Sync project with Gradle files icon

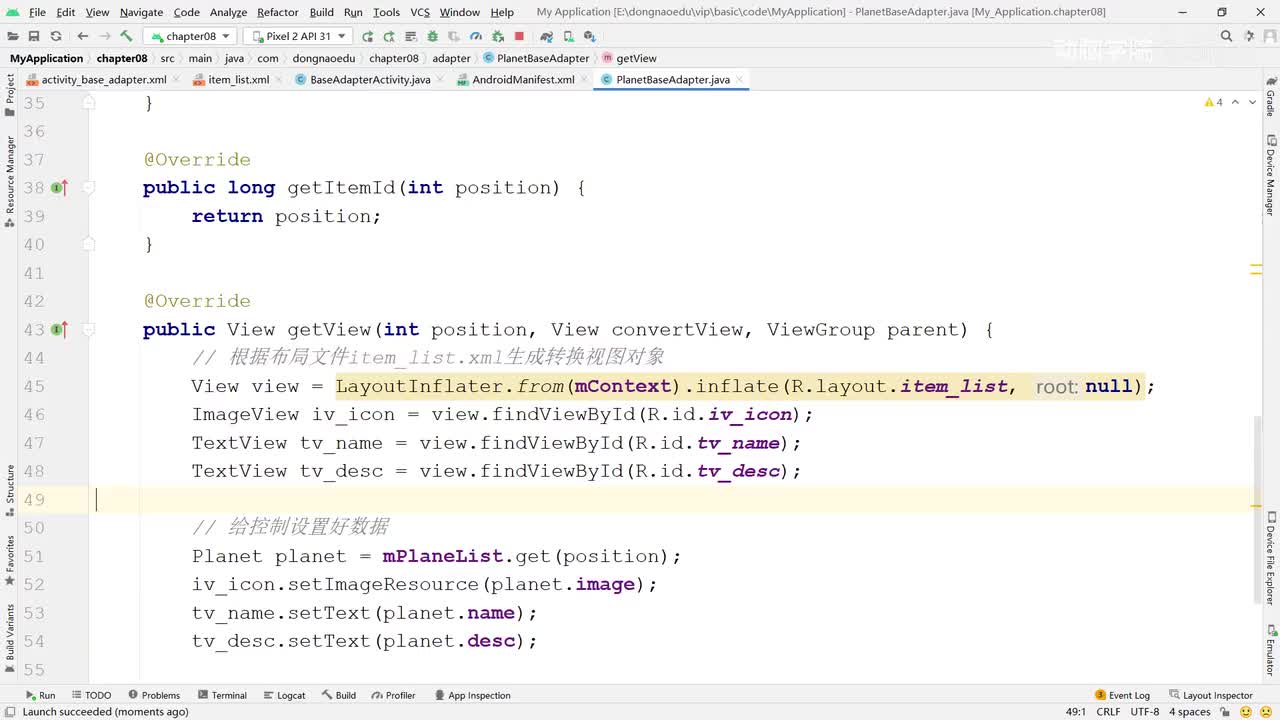coord(546,36)
